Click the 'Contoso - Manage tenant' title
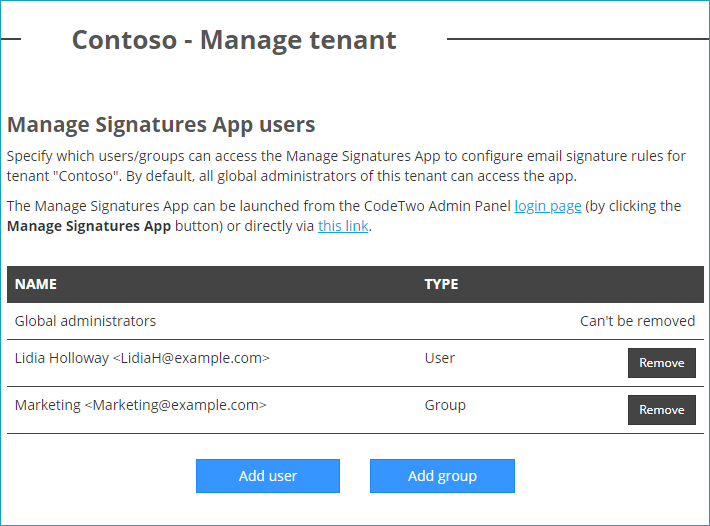 [x=234, y=40]
